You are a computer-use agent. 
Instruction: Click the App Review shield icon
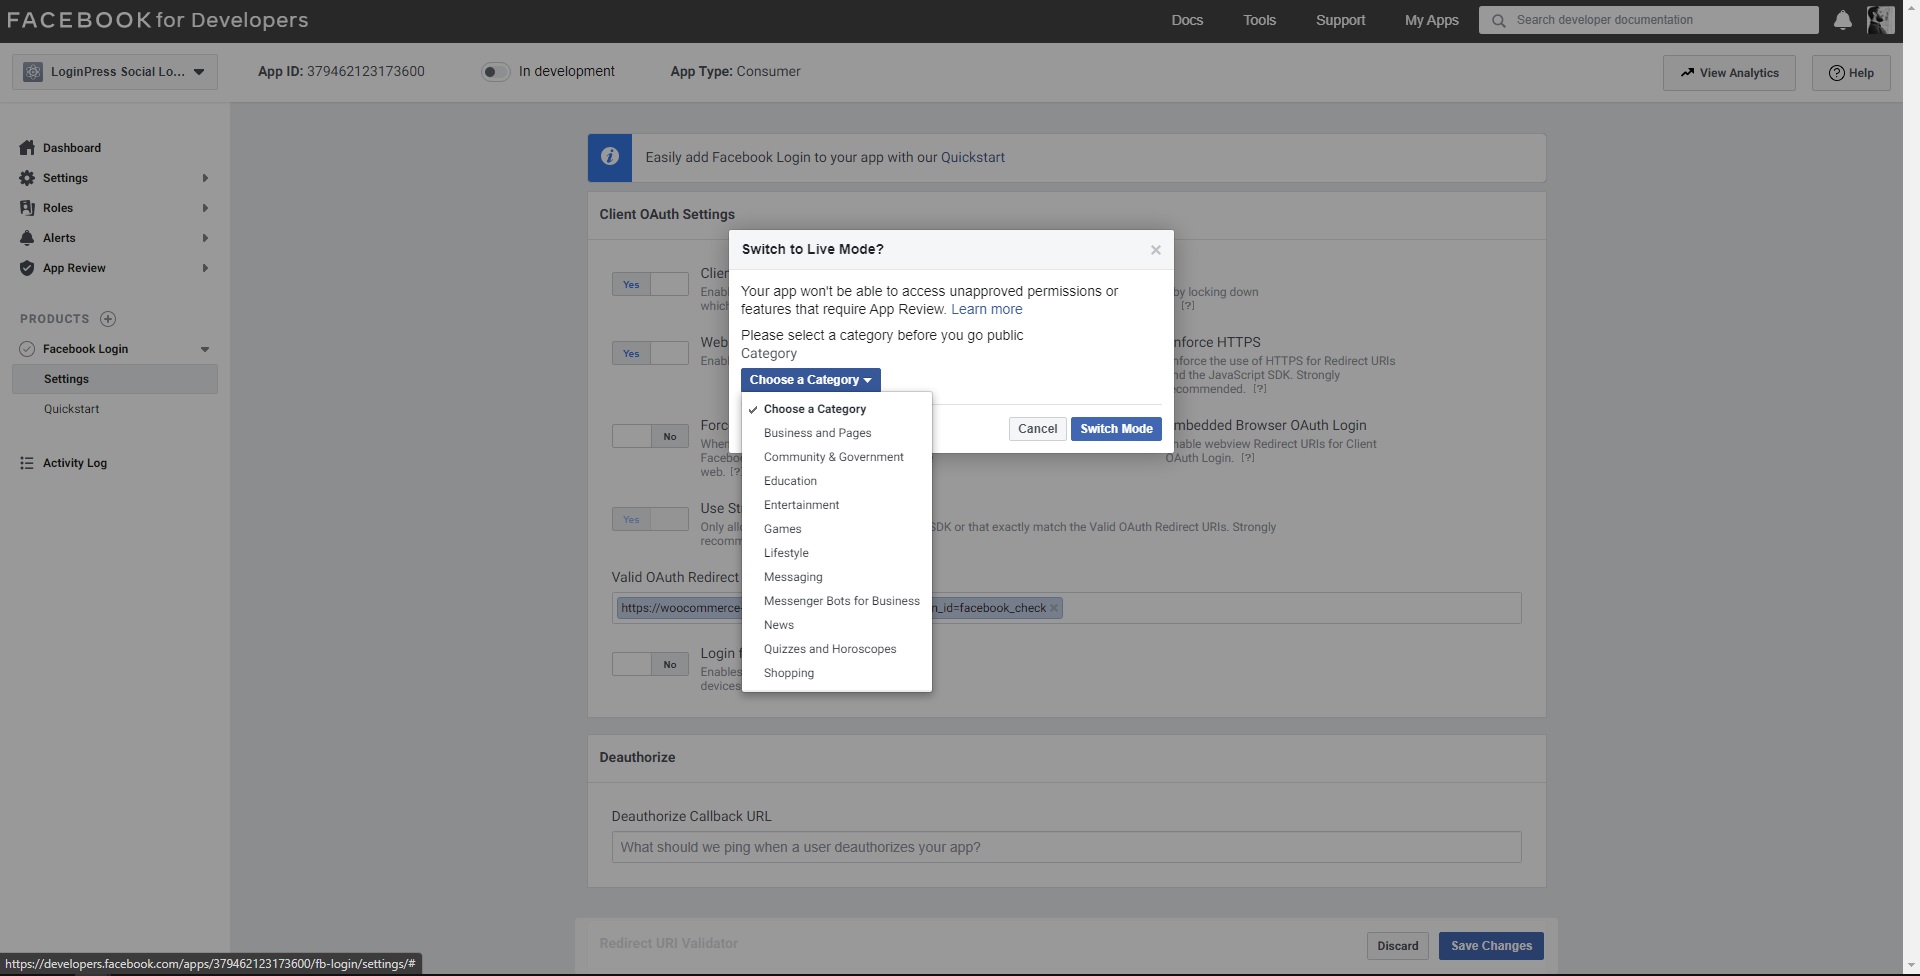click(x=27, y=268)
